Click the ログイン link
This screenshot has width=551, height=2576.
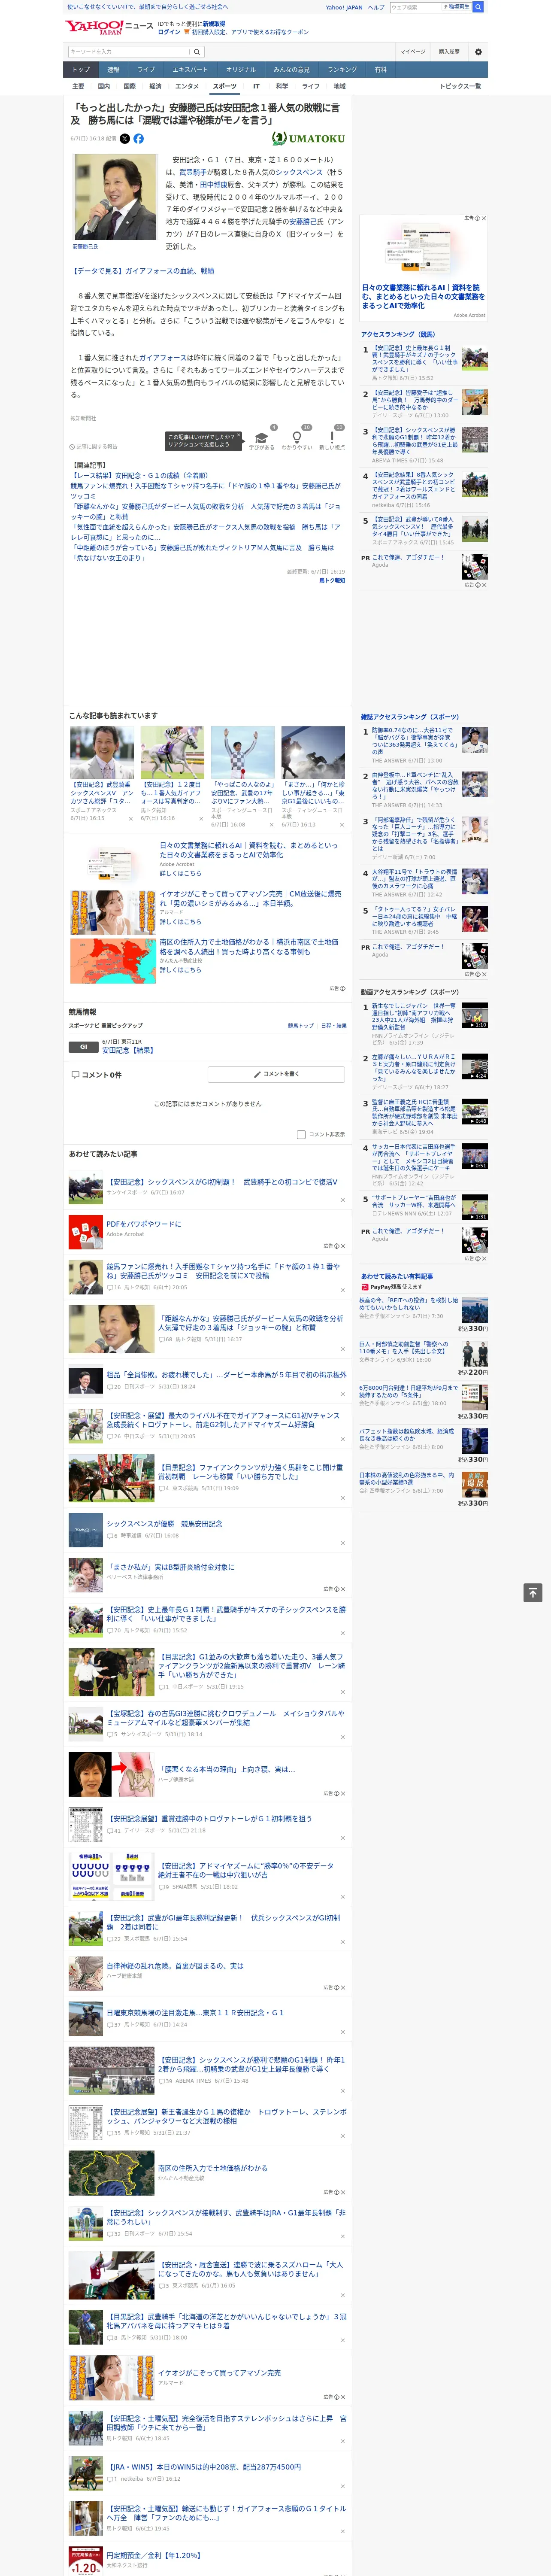pos(169,32)
